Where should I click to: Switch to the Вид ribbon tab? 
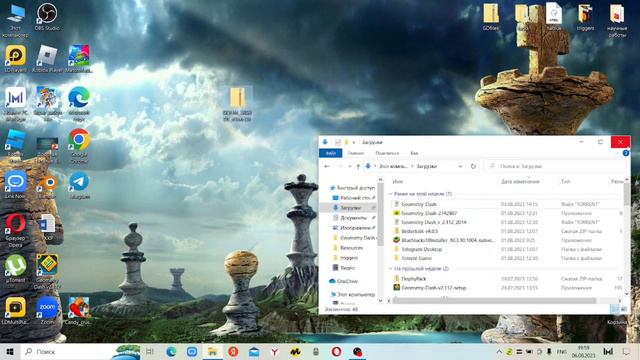tap(414, 153)
